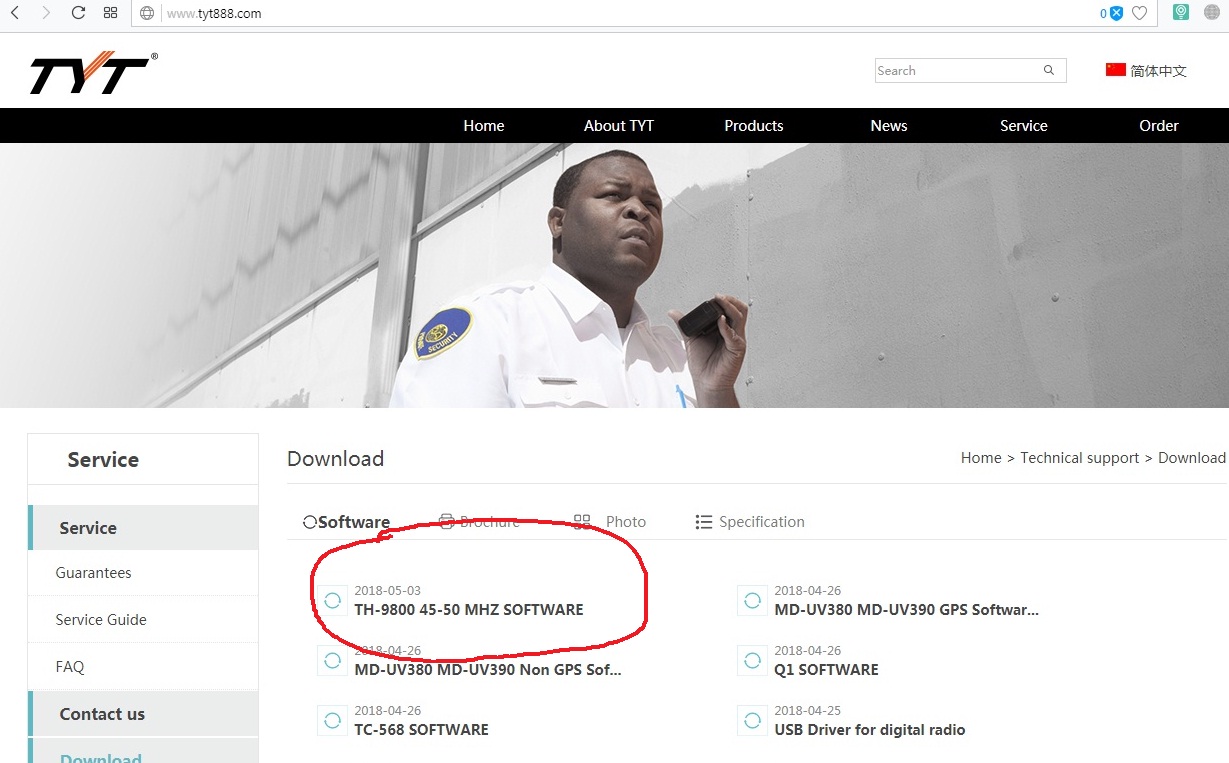The image size is (1229, 763).
Task: Click Download in the breadcrumb
Action: point(1192,458)
